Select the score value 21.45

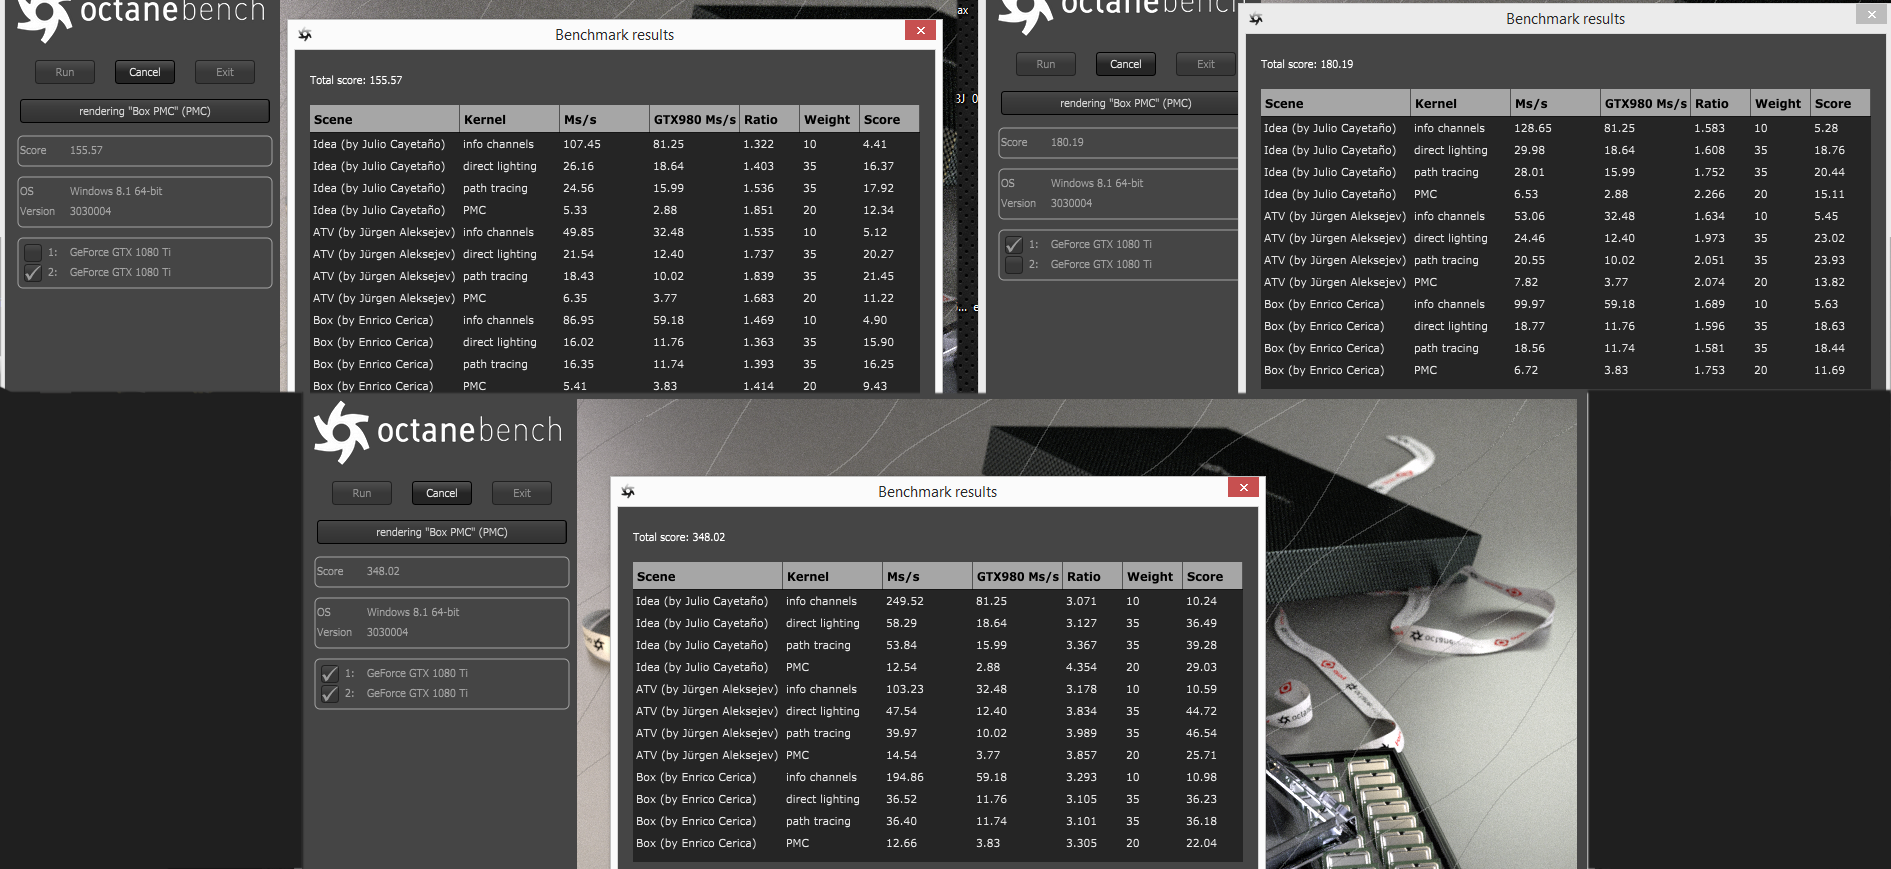click(x=879, y=276)
